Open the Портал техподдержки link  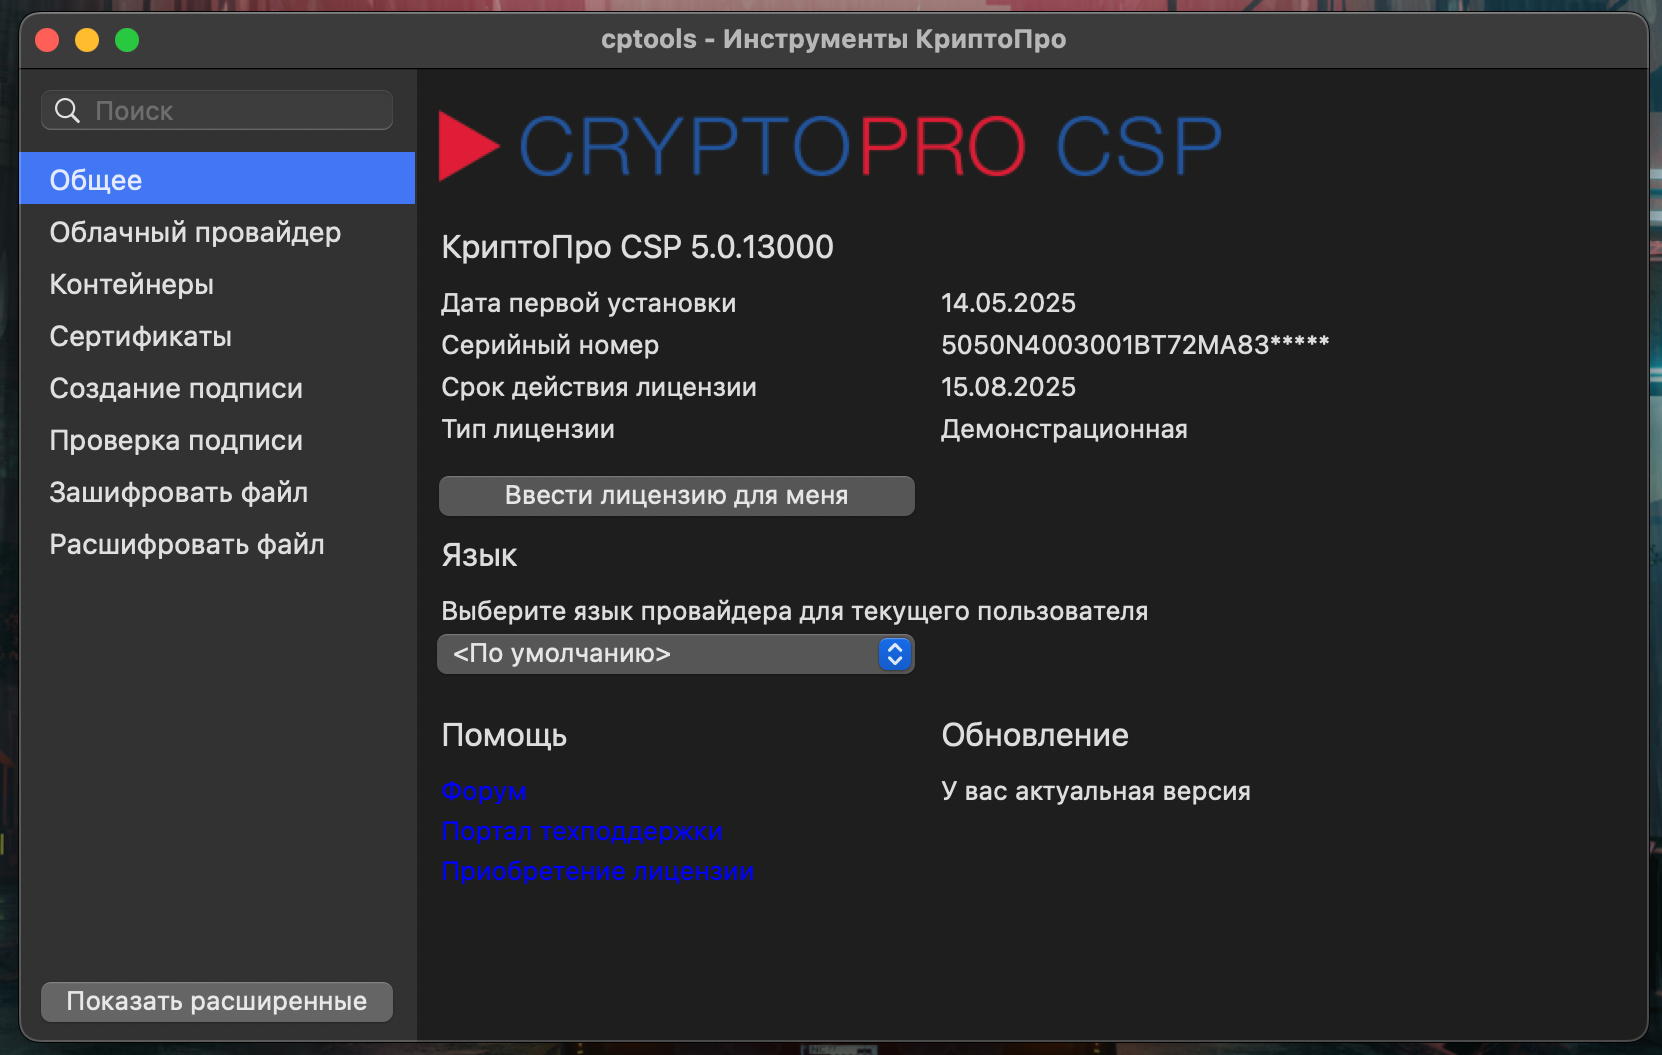[583, 831]
